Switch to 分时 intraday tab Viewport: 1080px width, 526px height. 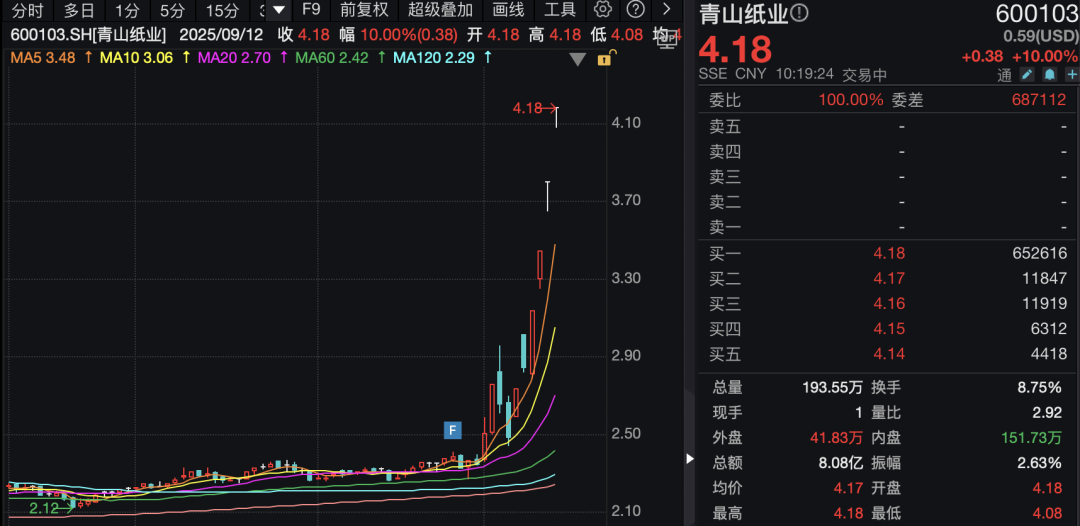(x=27, y=10)
